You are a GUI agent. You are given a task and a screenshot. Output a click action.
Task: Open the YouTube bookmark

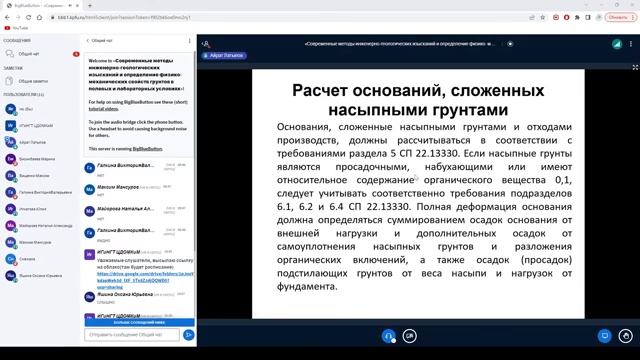[16, 28]
